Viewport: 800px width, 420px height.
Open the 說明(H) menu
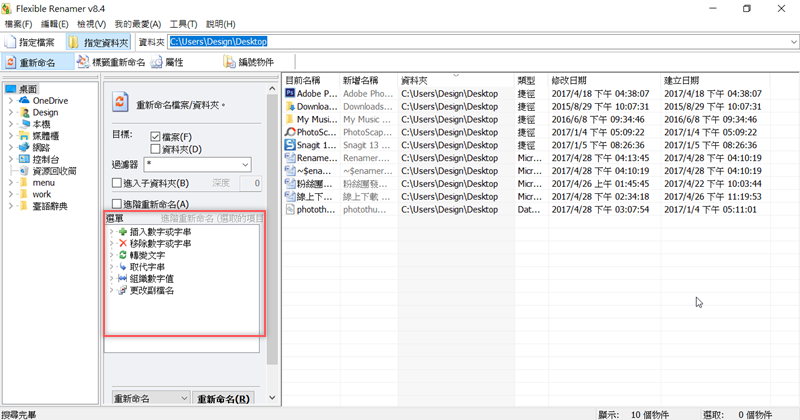220,24
